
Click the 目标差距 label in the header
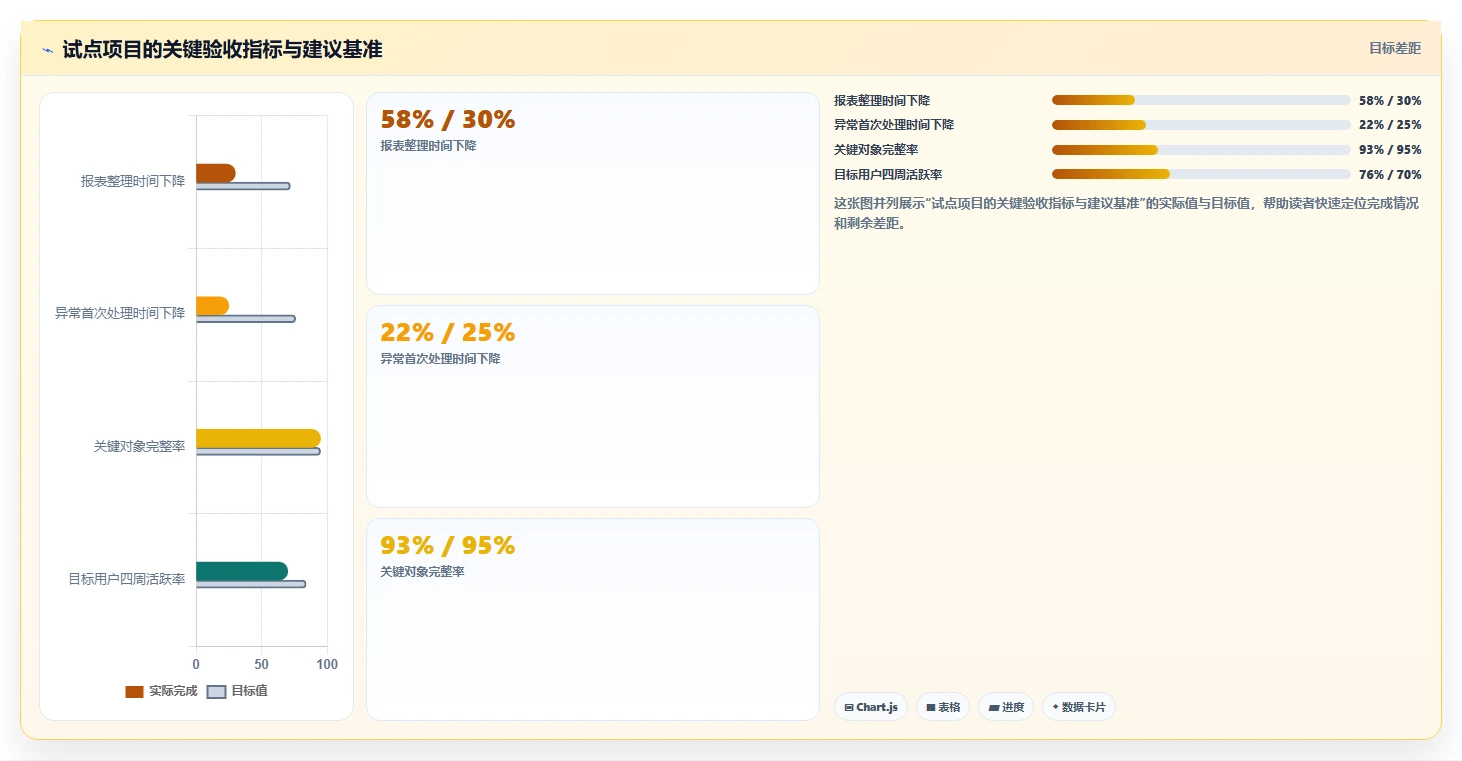1395,48
